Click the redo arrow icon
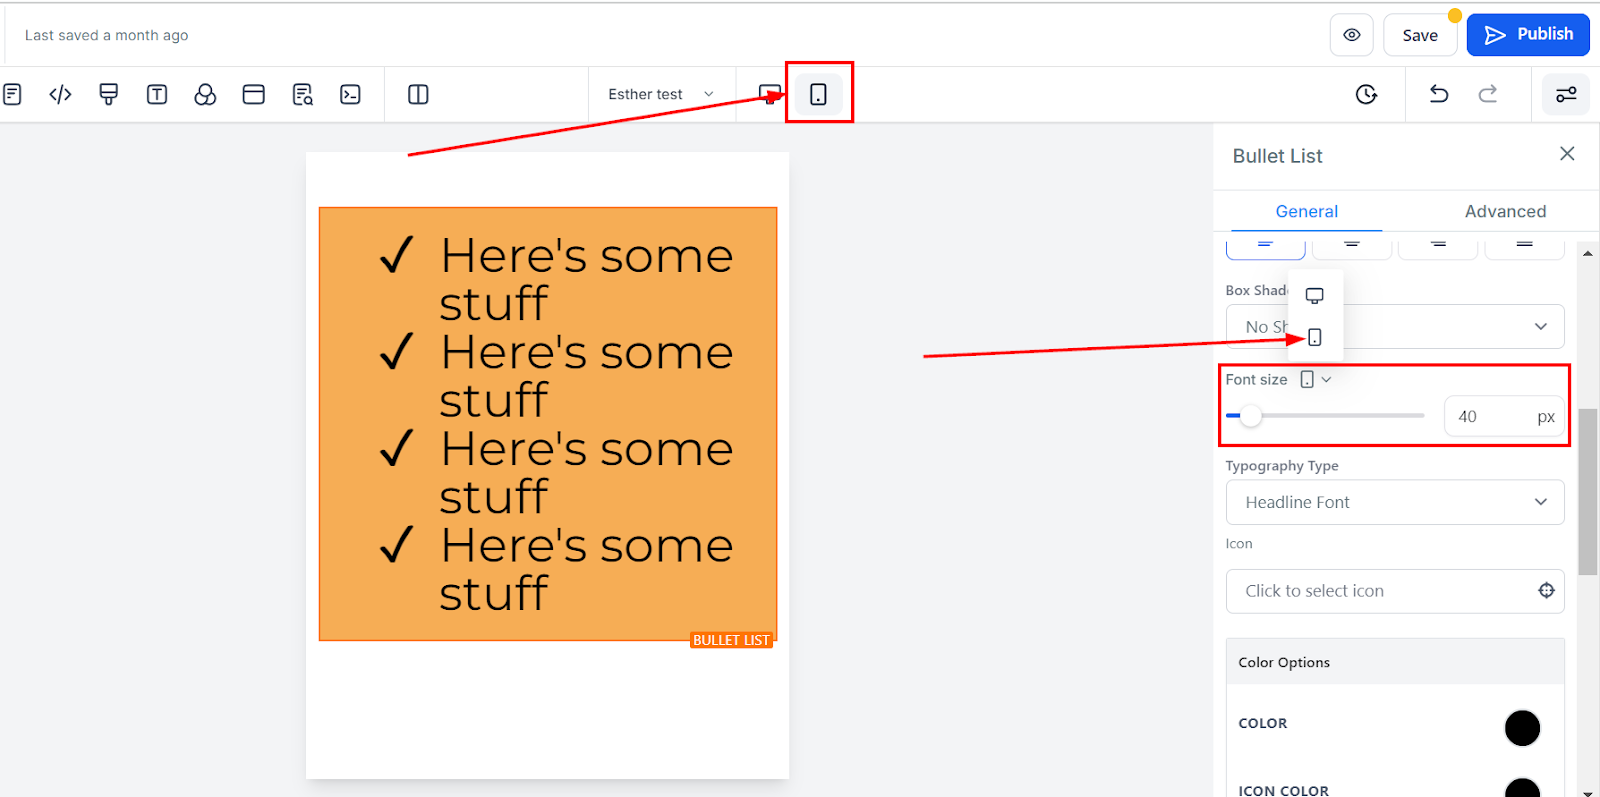 [1488, 94]
